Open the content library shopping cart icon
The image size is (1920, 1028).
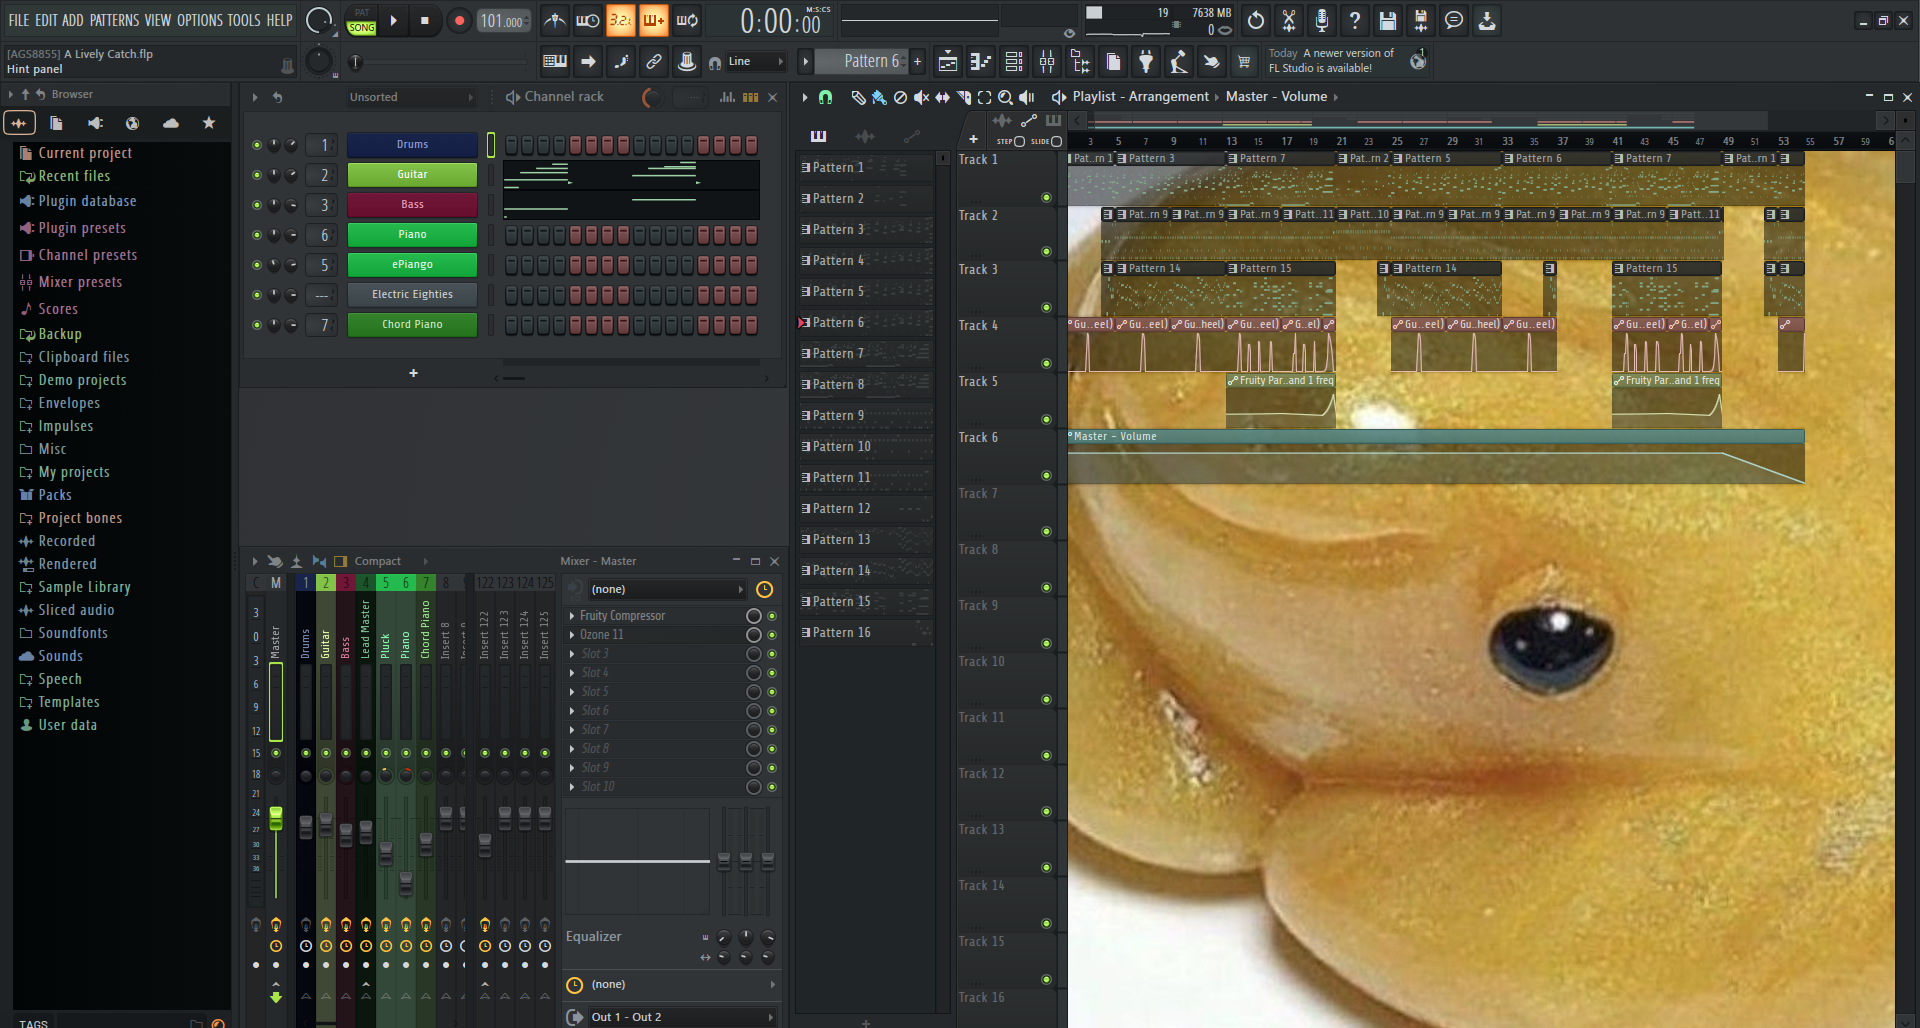pos(1244,62)
